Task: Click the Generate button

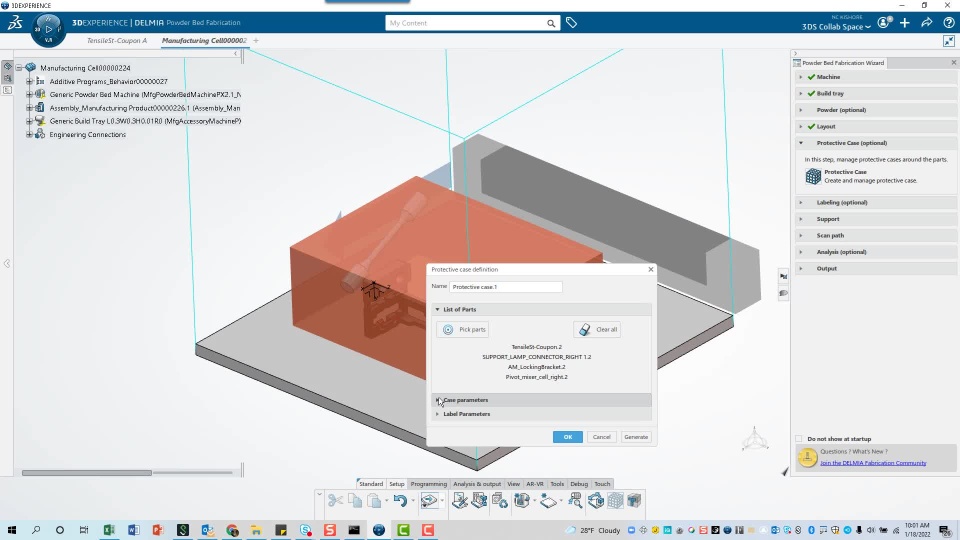Action: point(636,437)
